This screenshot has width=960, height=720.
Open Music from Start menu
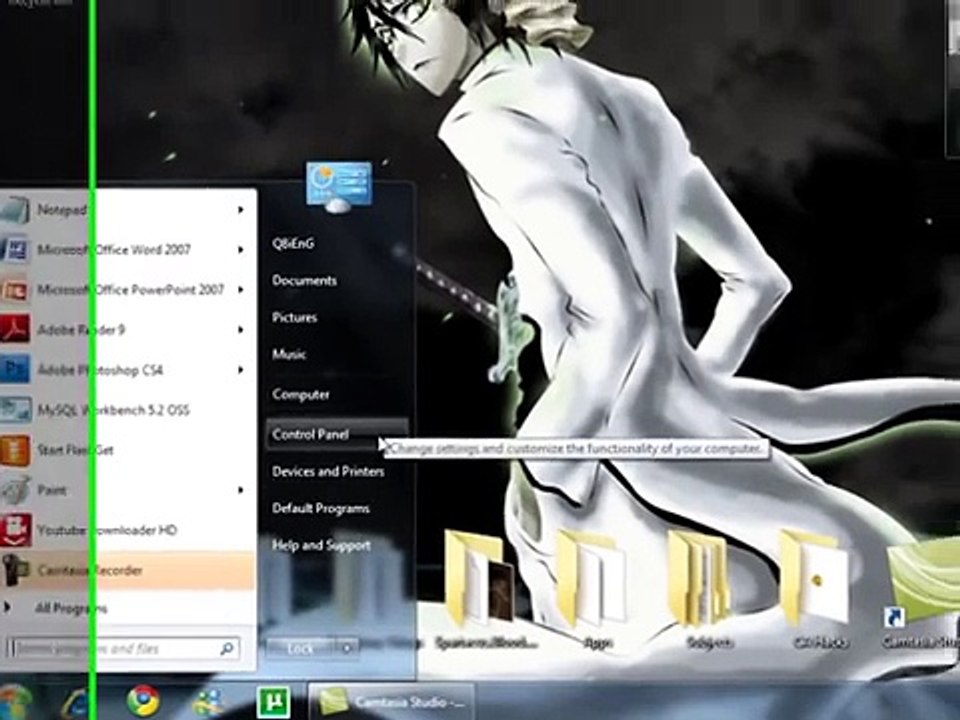(289, 354)
